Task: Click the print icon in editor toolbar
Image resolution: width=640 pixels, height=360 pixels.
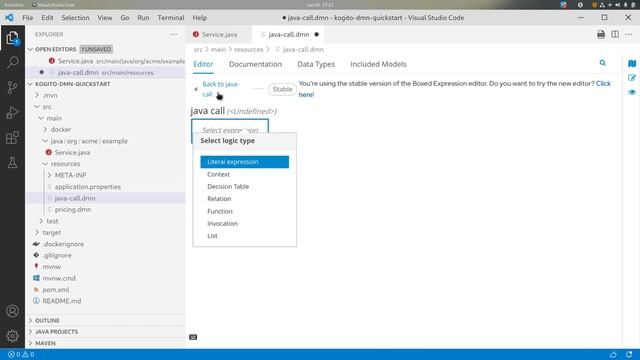Action: (601, 34)
